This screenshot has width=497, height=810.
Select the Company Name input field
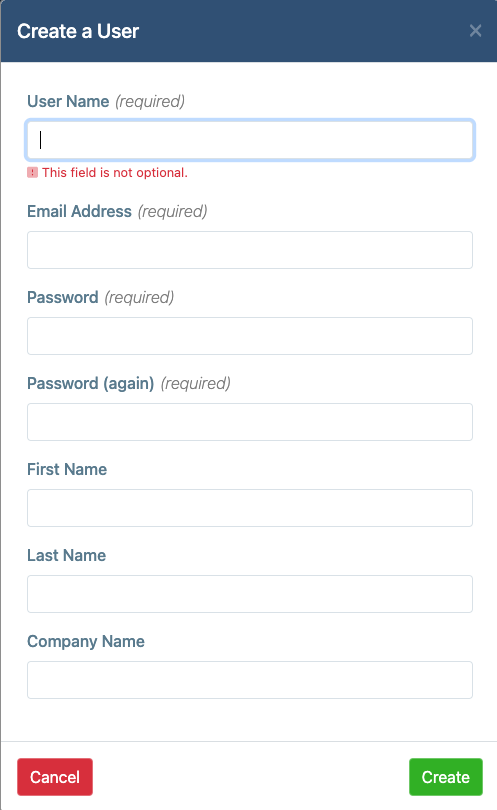tap(250, 680)
